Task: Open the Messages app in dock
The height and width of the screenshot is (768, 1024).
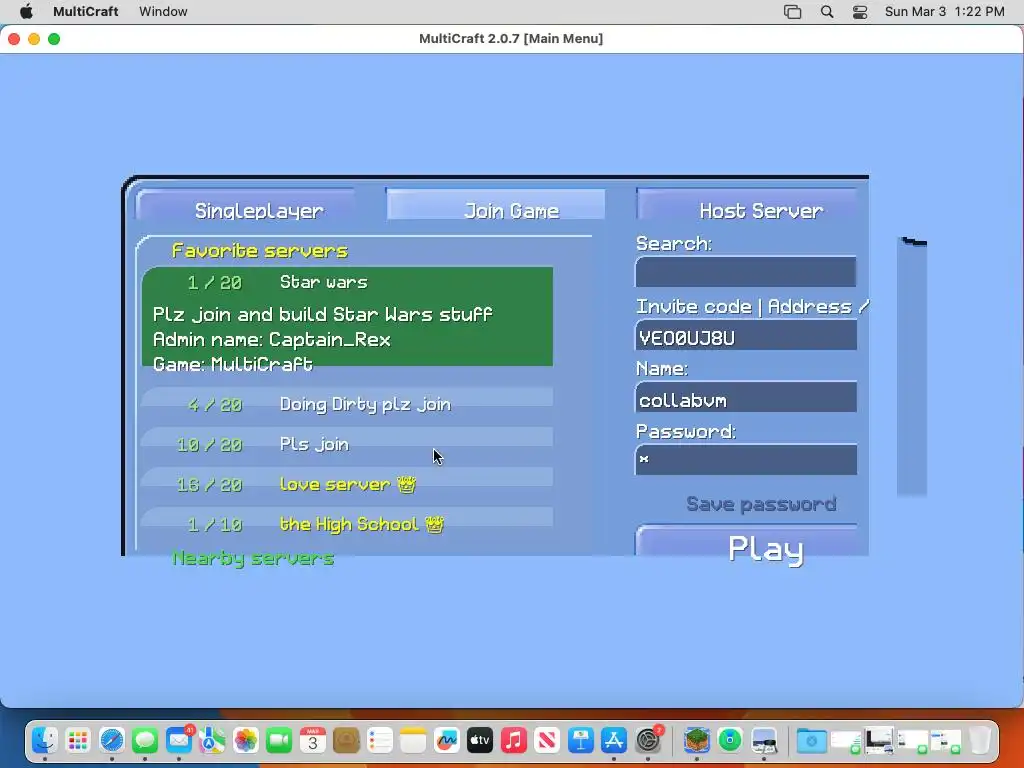Action: [145, 740]
